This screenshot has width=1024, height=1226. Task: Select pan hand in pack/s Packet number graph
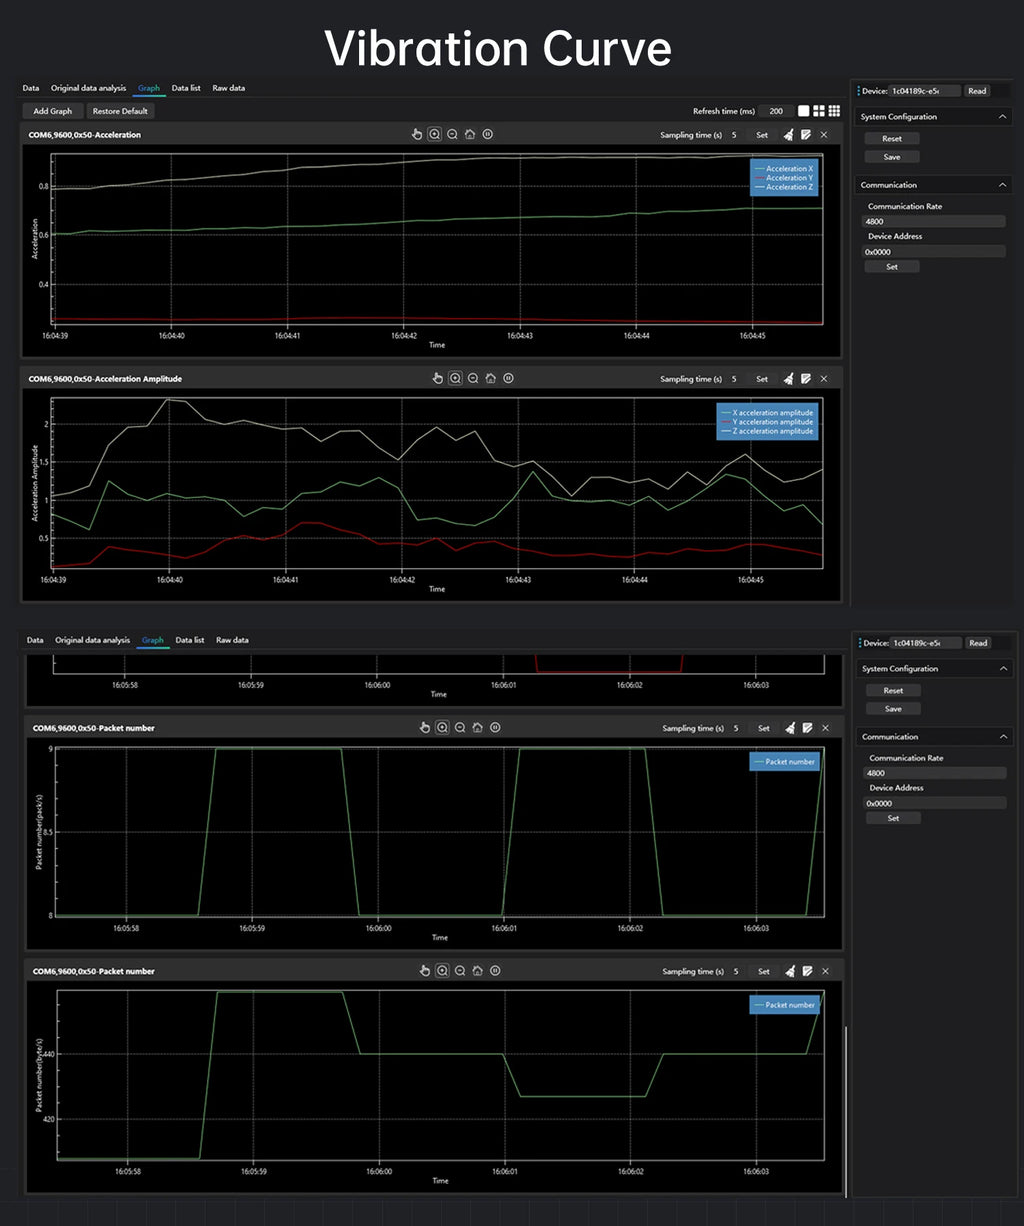[x=424, y=727]
